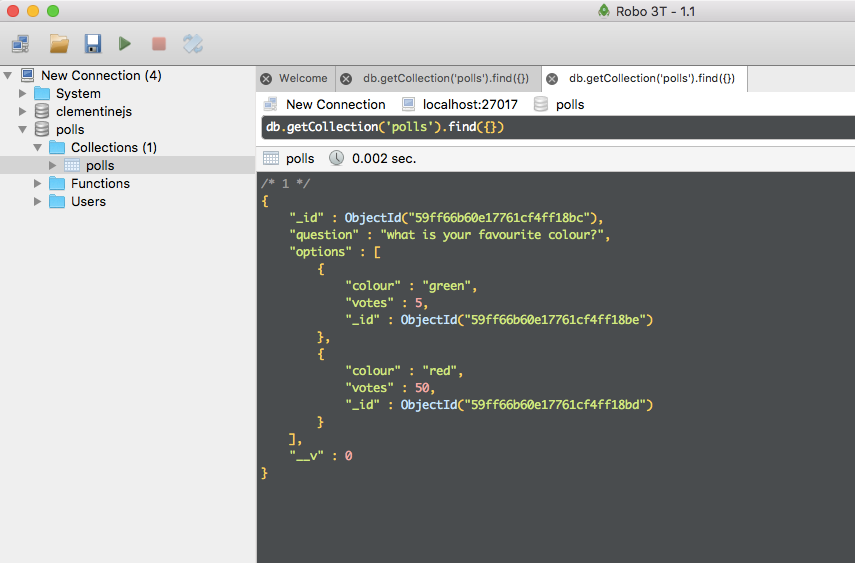
Task: Click the clementinejs database icon
Action: 41,111
